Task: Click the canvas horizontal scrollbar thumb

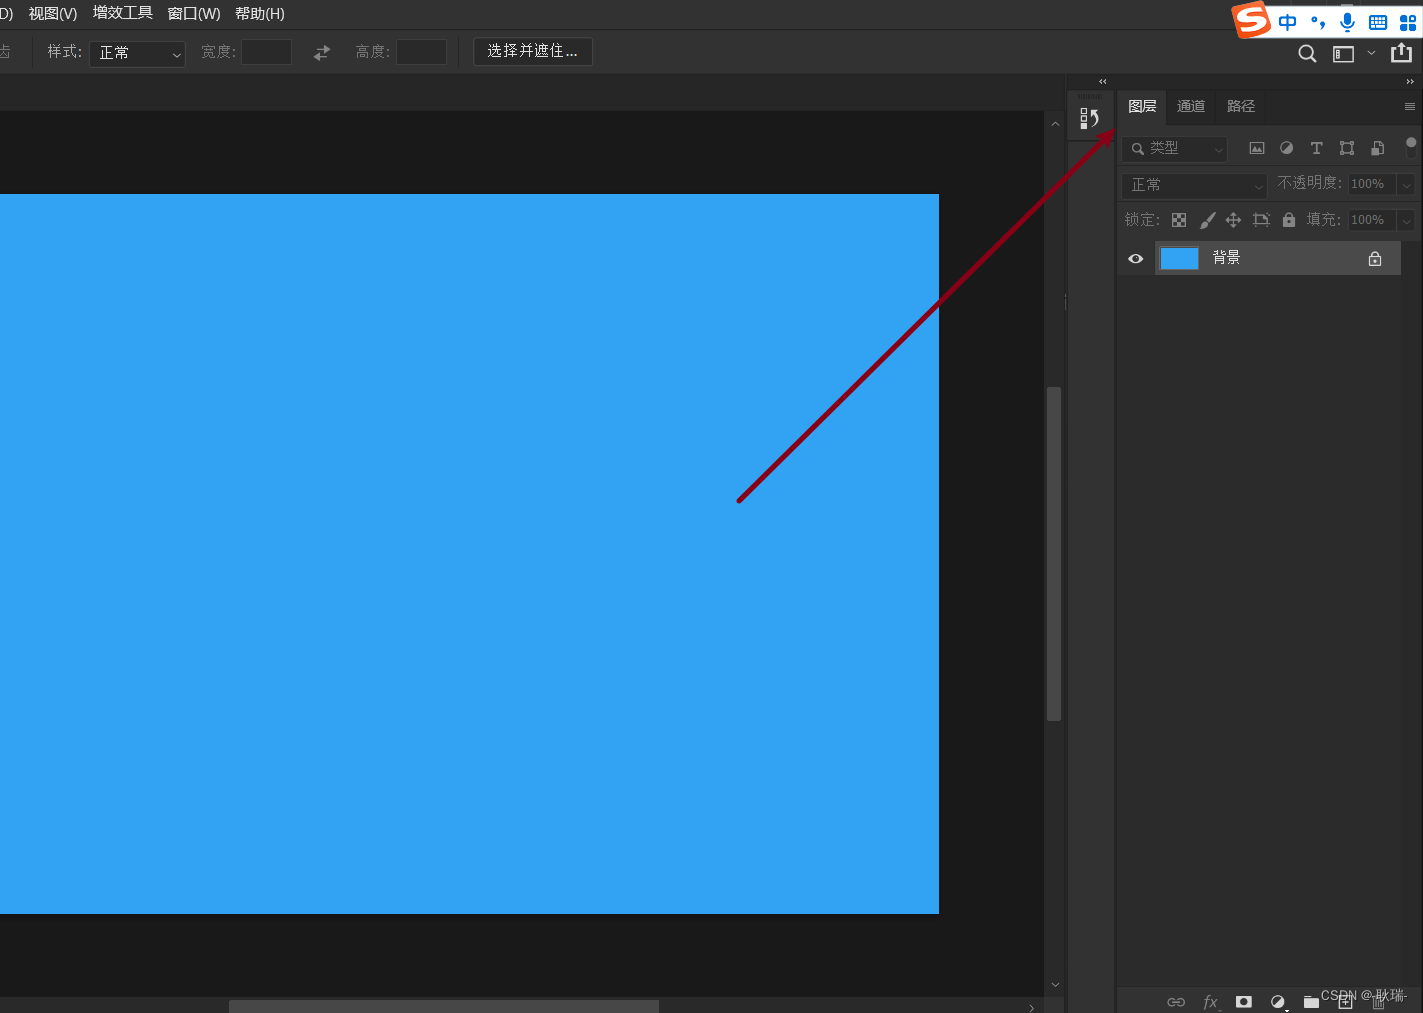Action: [444, 1006]
